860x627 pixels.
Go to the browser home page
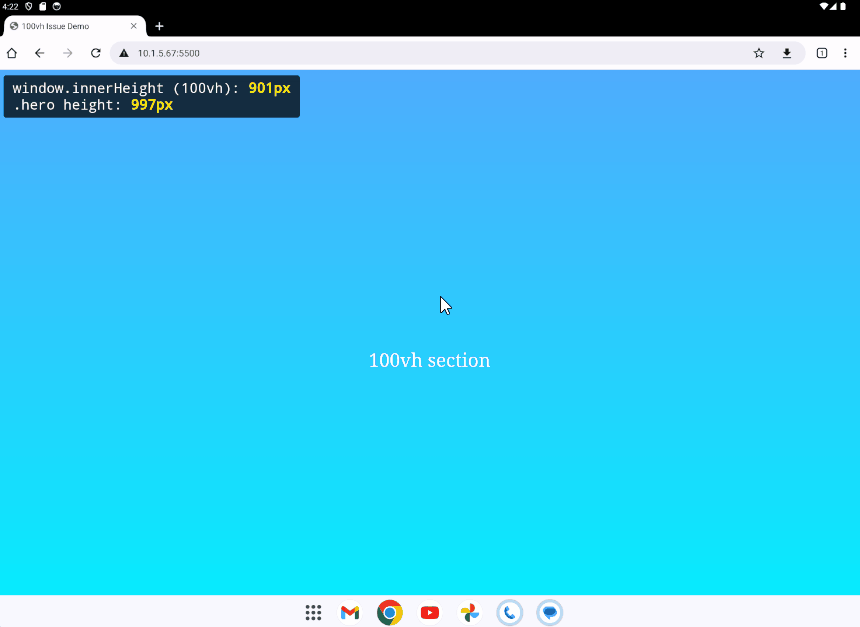pos(12,53)
